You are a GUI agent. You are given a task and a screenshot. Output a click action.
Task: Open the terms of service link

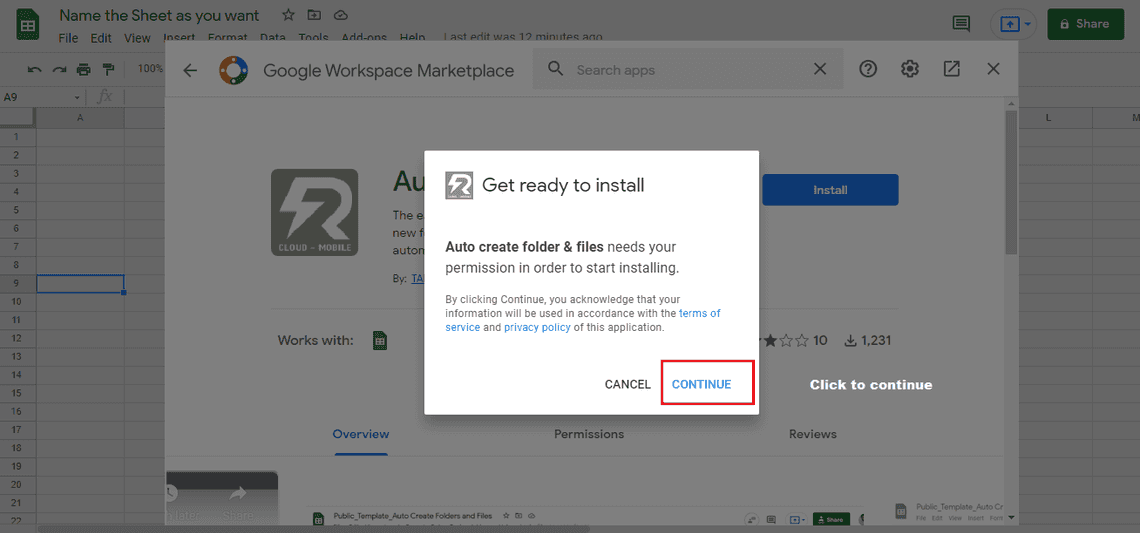[699, 313]
